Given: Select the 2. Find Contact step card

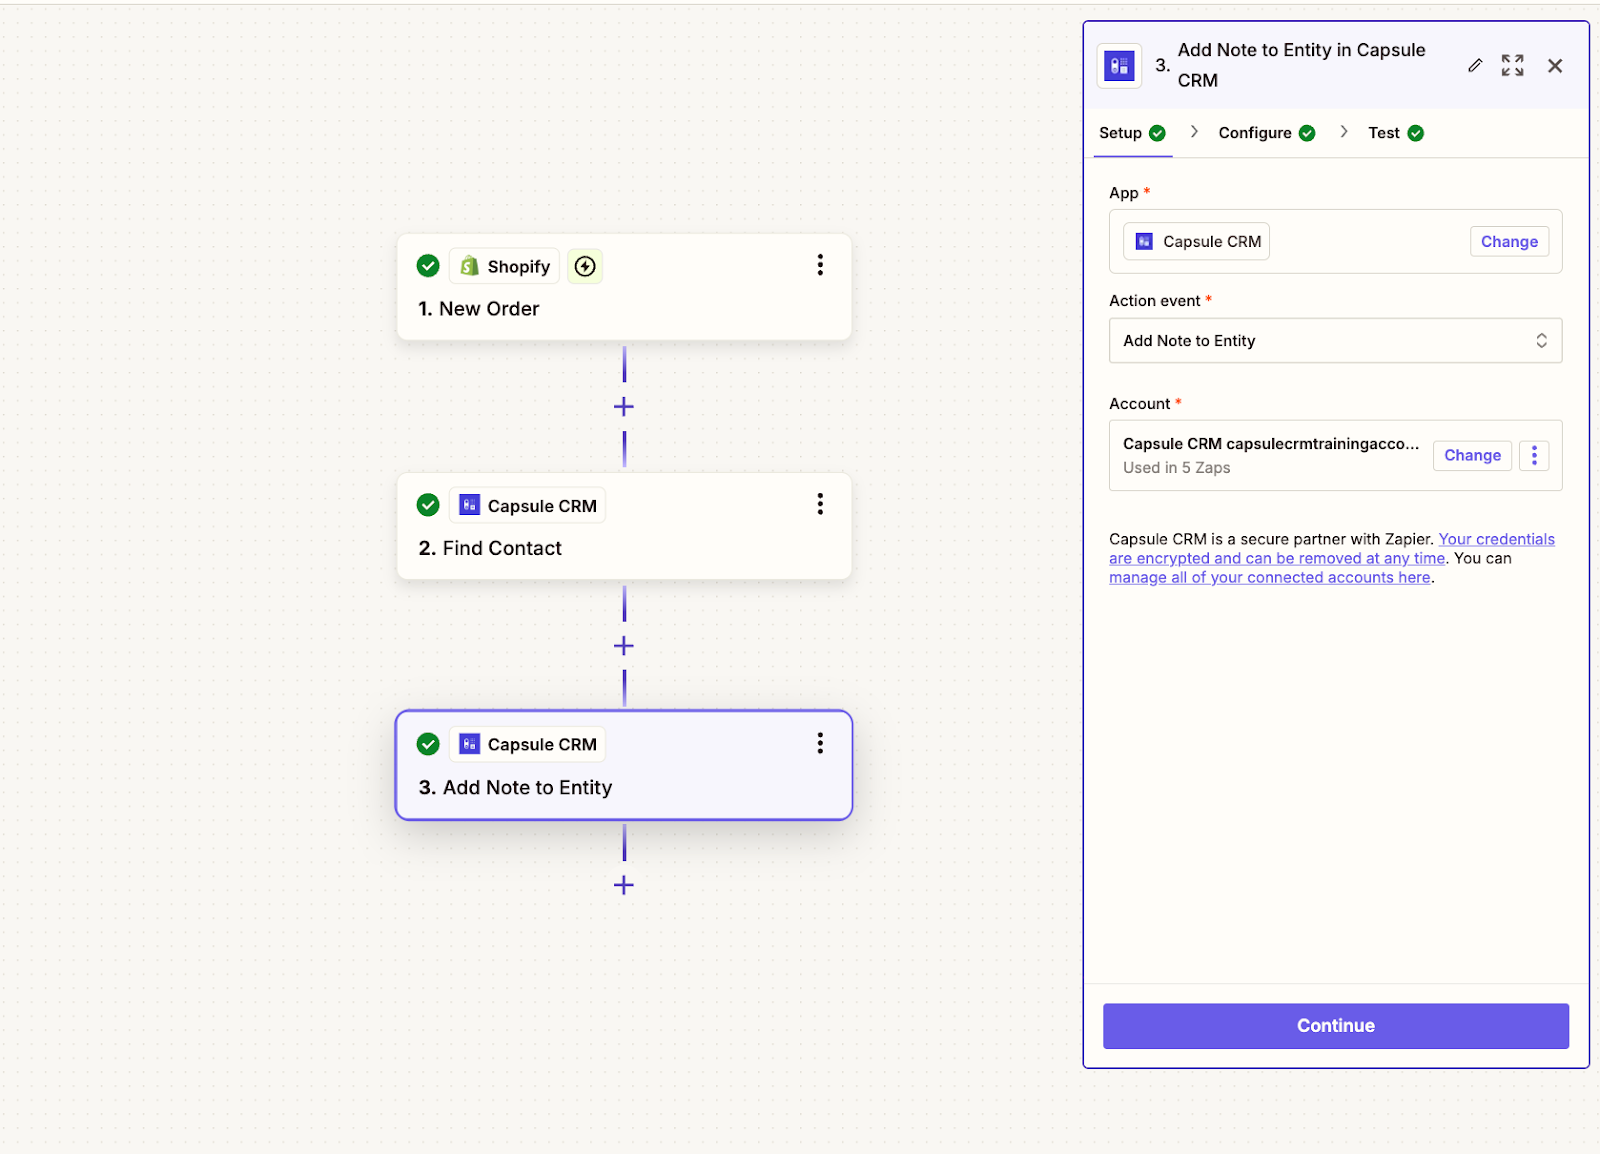Looking at the screenshot, I should tap(624, 526).
